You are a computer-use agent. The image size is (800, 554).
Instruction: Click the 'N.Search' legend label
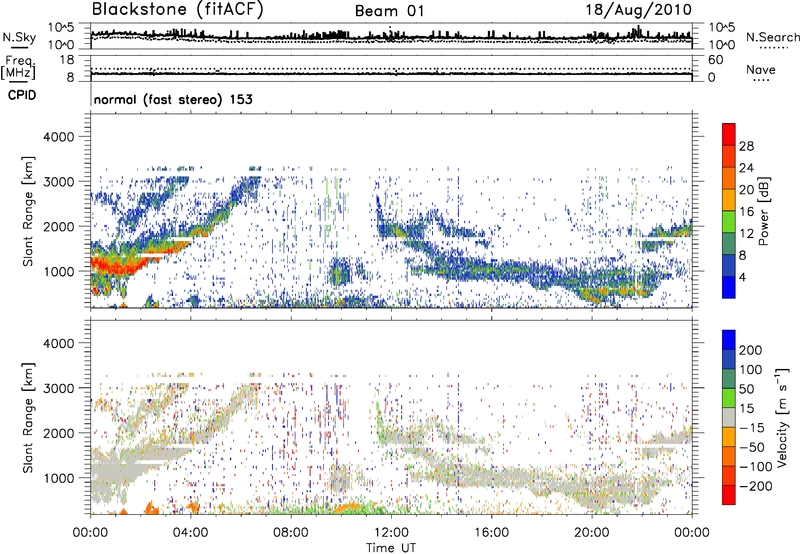pyautogui.click(x=773, y=37)
